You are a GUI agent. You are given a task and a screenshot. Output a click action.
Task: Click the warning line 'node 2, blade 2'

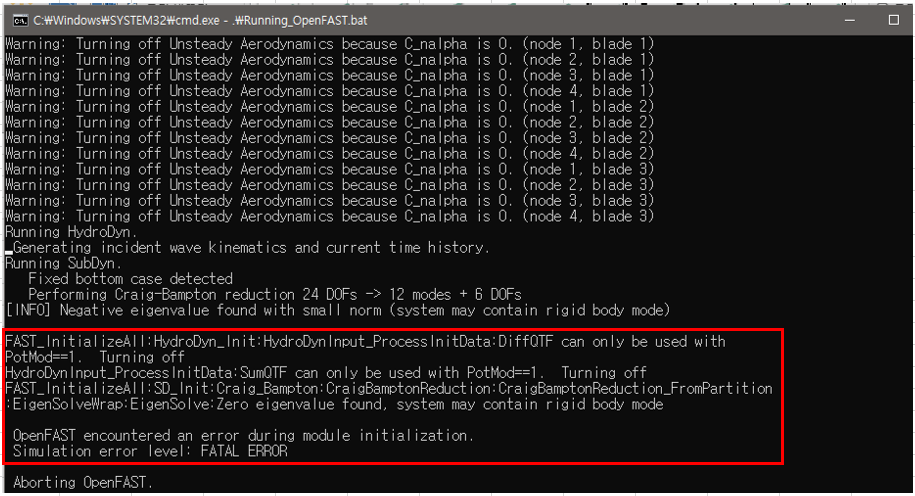pos(330,122)
